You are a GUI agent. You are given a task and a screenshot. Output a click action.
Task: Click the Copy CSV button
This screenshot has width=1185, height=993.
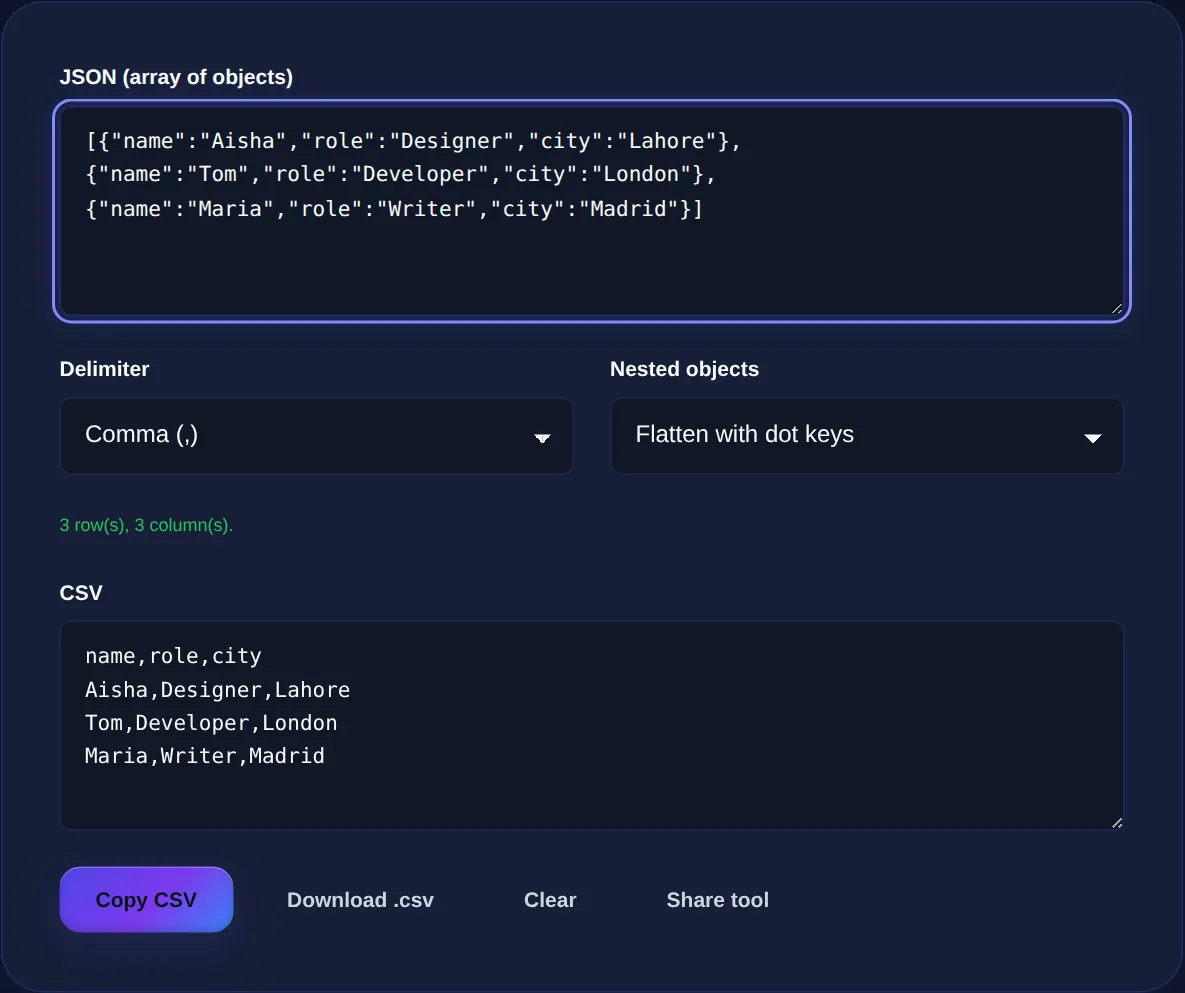(x=146, y=899)
